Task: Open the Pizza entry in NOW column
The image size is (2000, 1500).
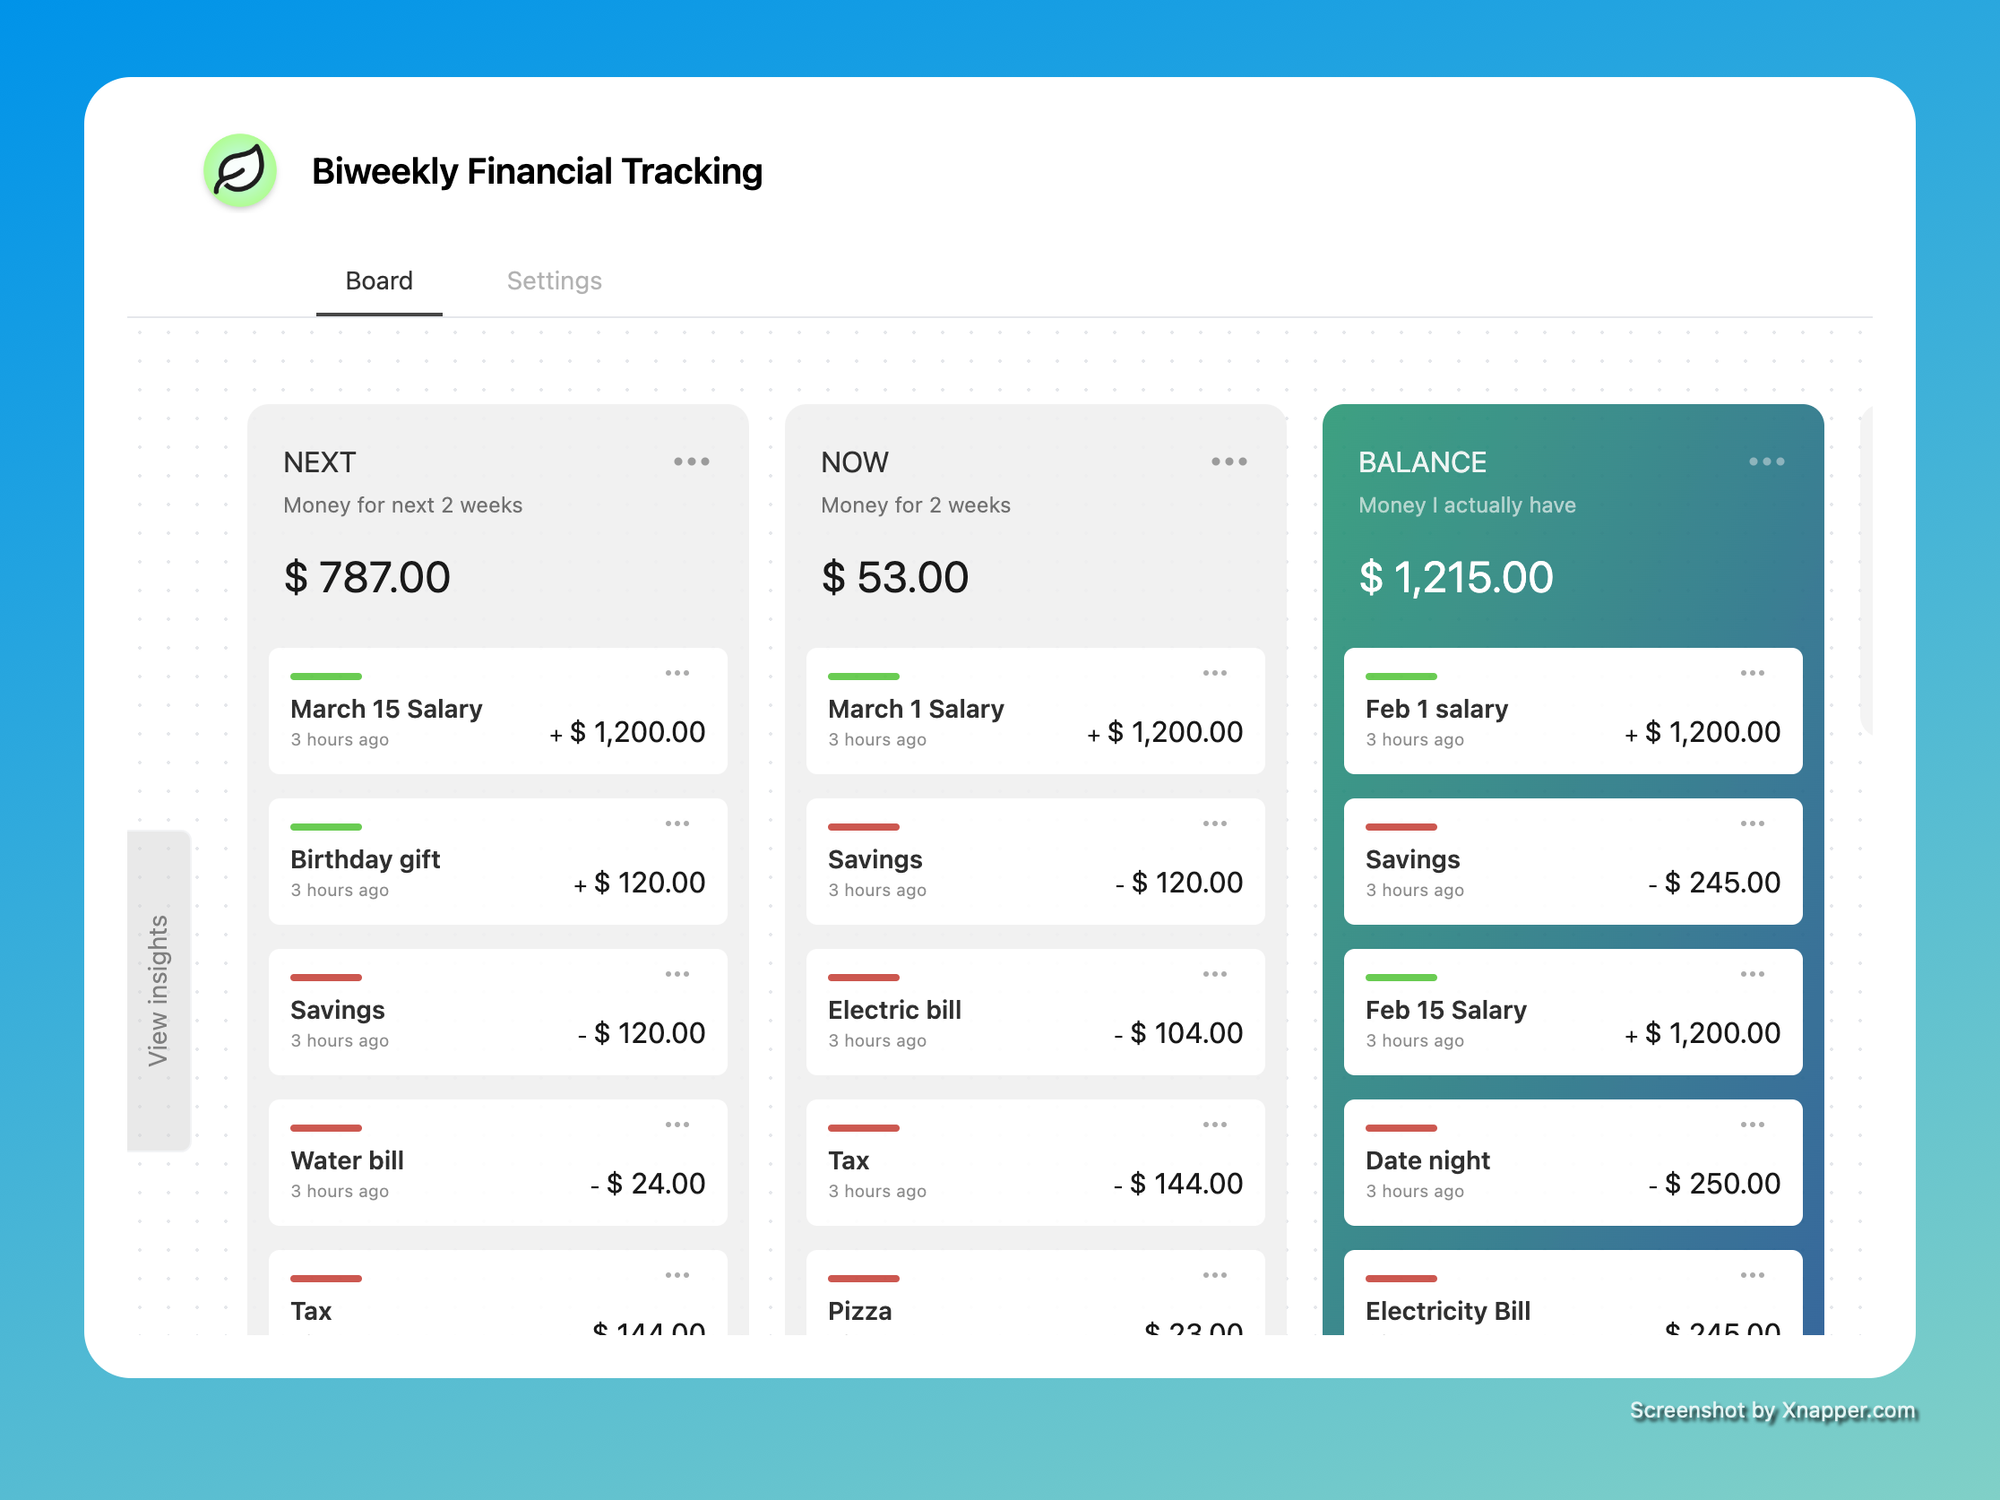Action: pos(860,1310)
